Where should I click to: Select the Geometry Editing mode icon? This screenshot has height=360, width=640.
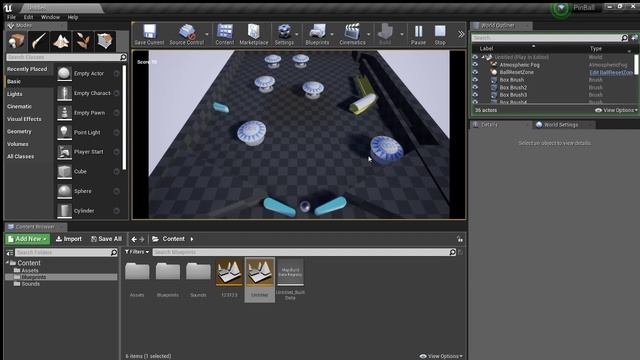pos(105,41)
